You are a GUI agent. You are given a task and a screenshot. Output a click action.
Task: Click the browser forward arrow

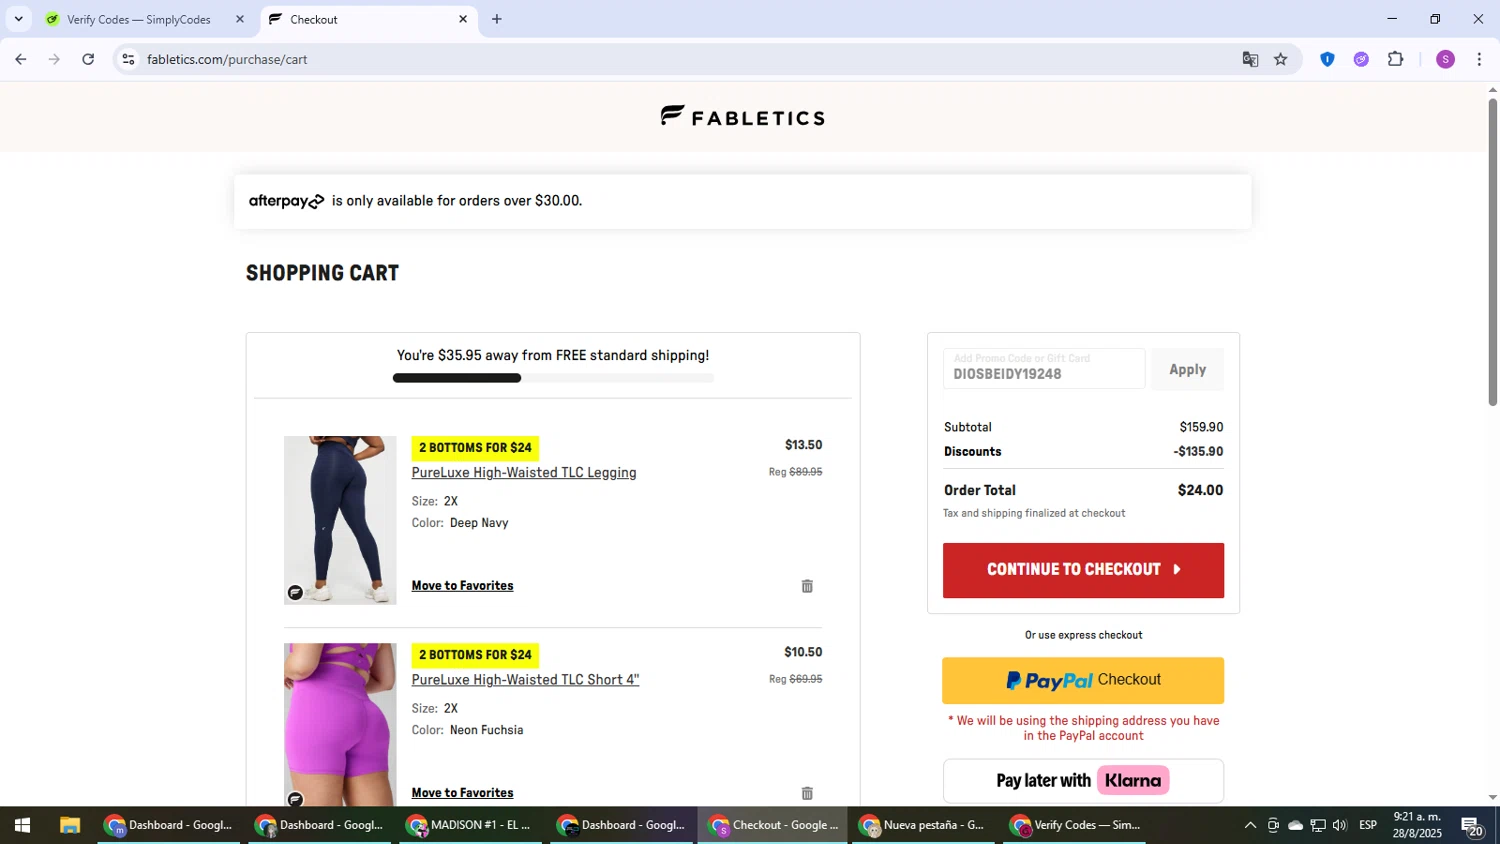pos(54,59)
